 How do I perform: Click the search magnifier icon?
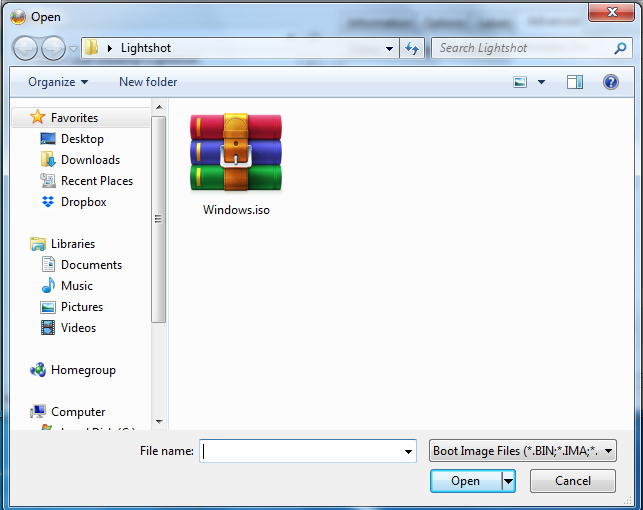620,48
